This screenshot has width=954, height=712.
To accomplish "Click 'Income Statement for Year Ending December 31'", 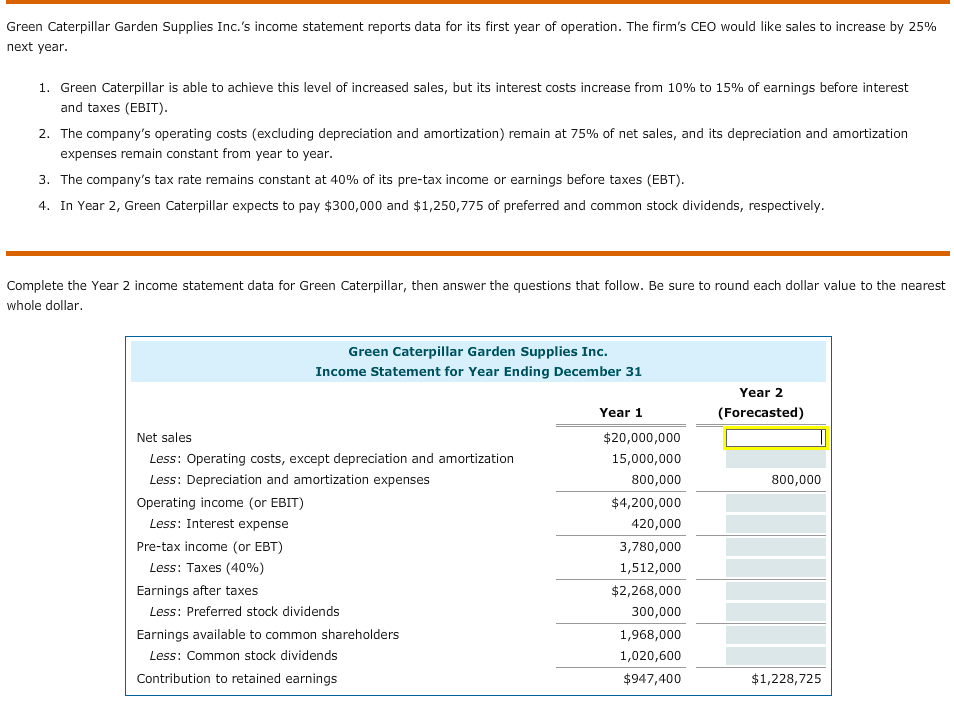I will coord(478,372).
